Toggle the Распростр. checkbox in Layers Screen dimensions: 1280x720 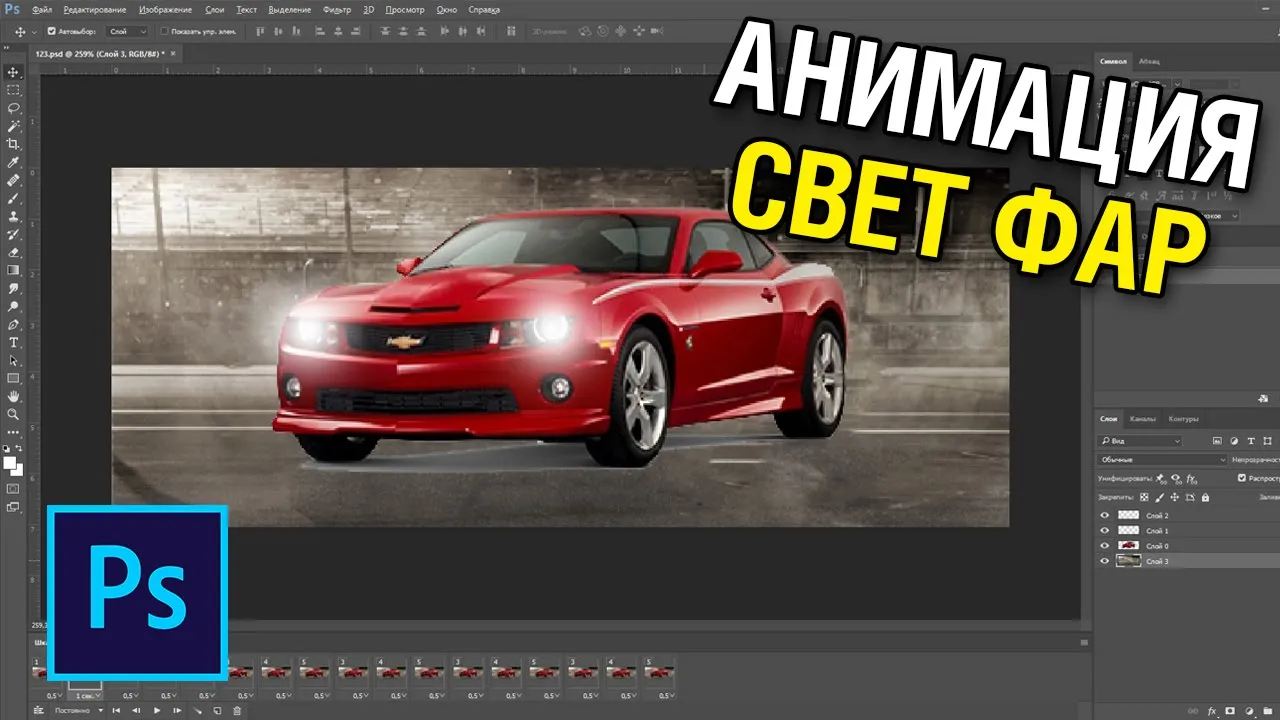point(1241,478)
